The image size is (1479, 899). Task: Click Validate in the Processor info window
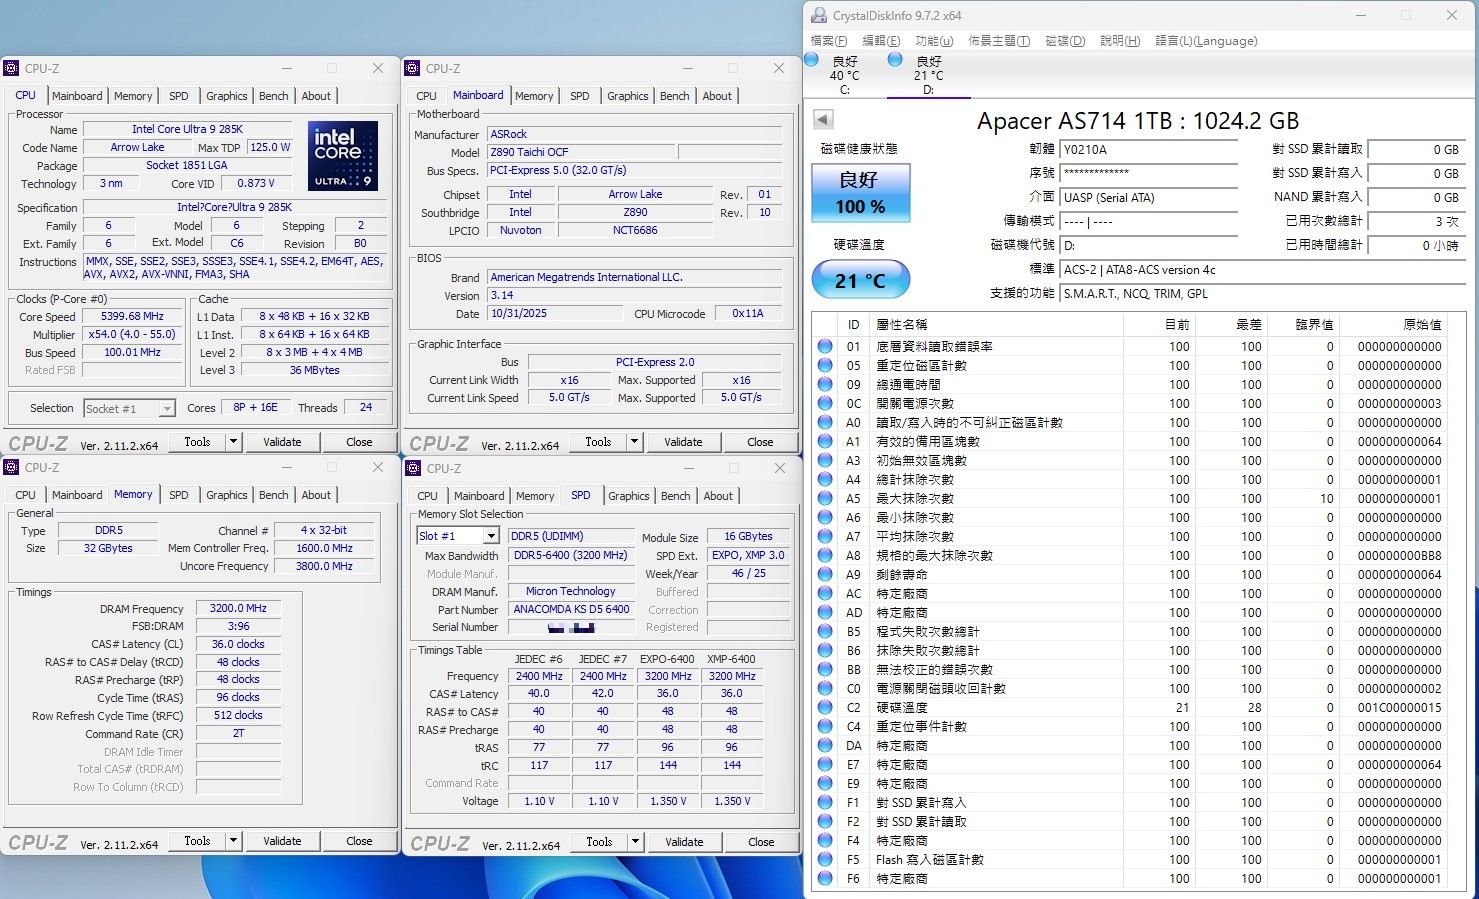coord(282,441)
